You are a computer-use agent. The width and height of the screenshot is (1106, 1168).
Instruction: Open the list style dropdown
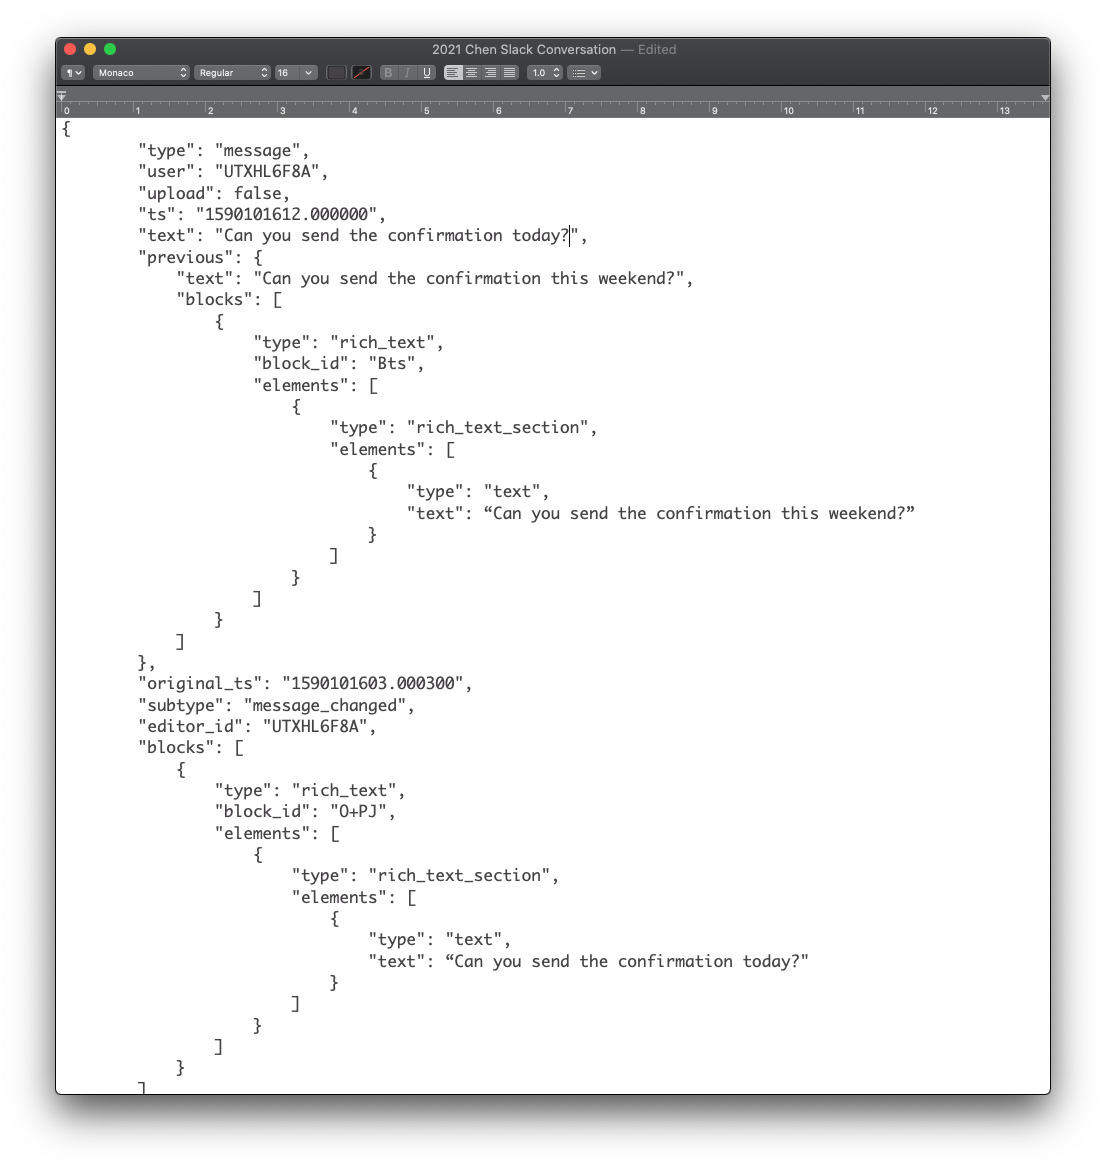[584, 72]
